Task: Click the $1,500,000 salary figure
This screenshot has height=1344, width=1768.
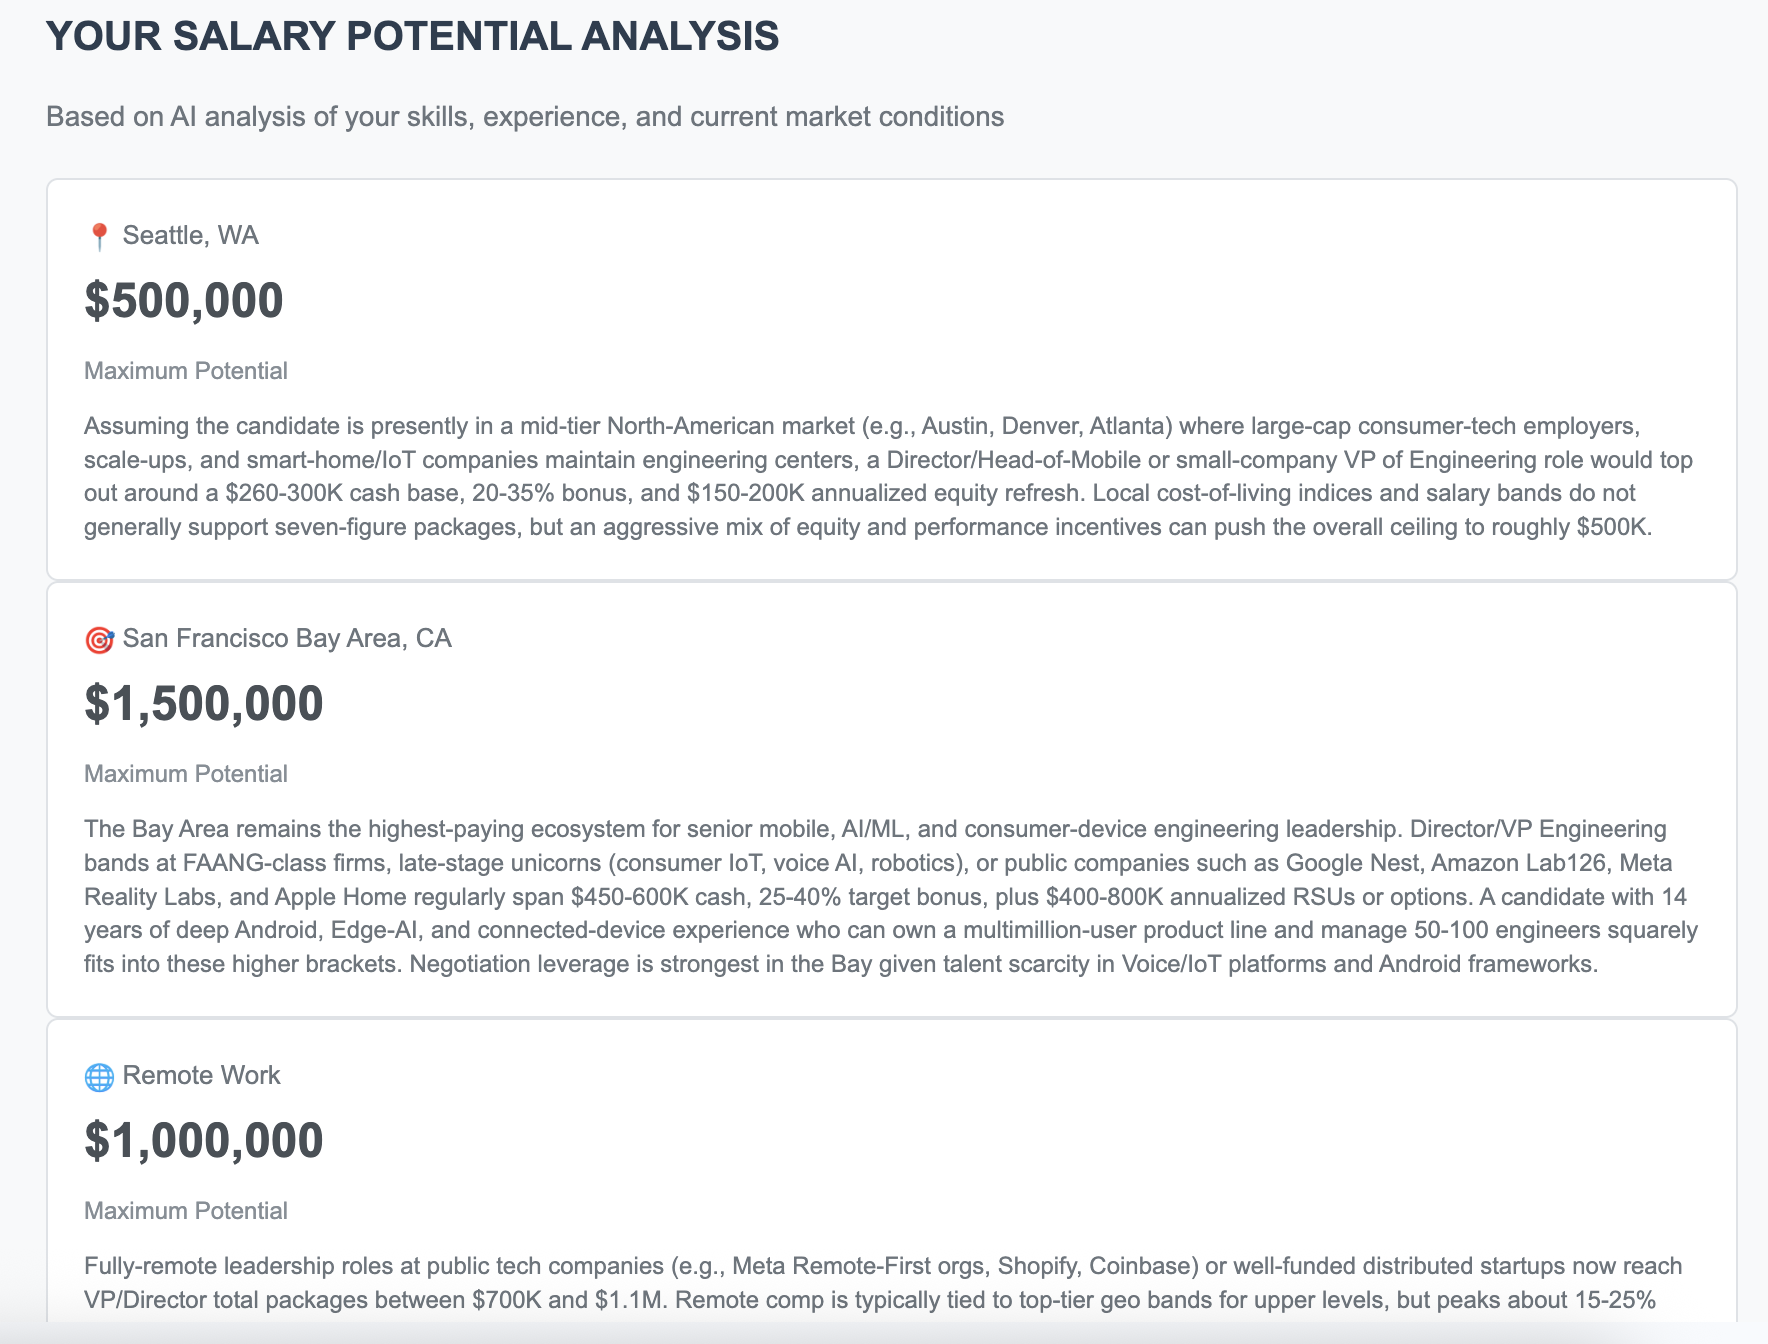Action: click(x=204, y=704)
